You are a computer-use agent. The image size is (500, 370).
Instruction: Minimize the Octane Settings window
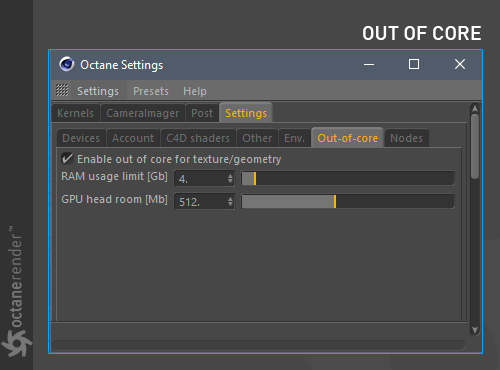point(369,64)
